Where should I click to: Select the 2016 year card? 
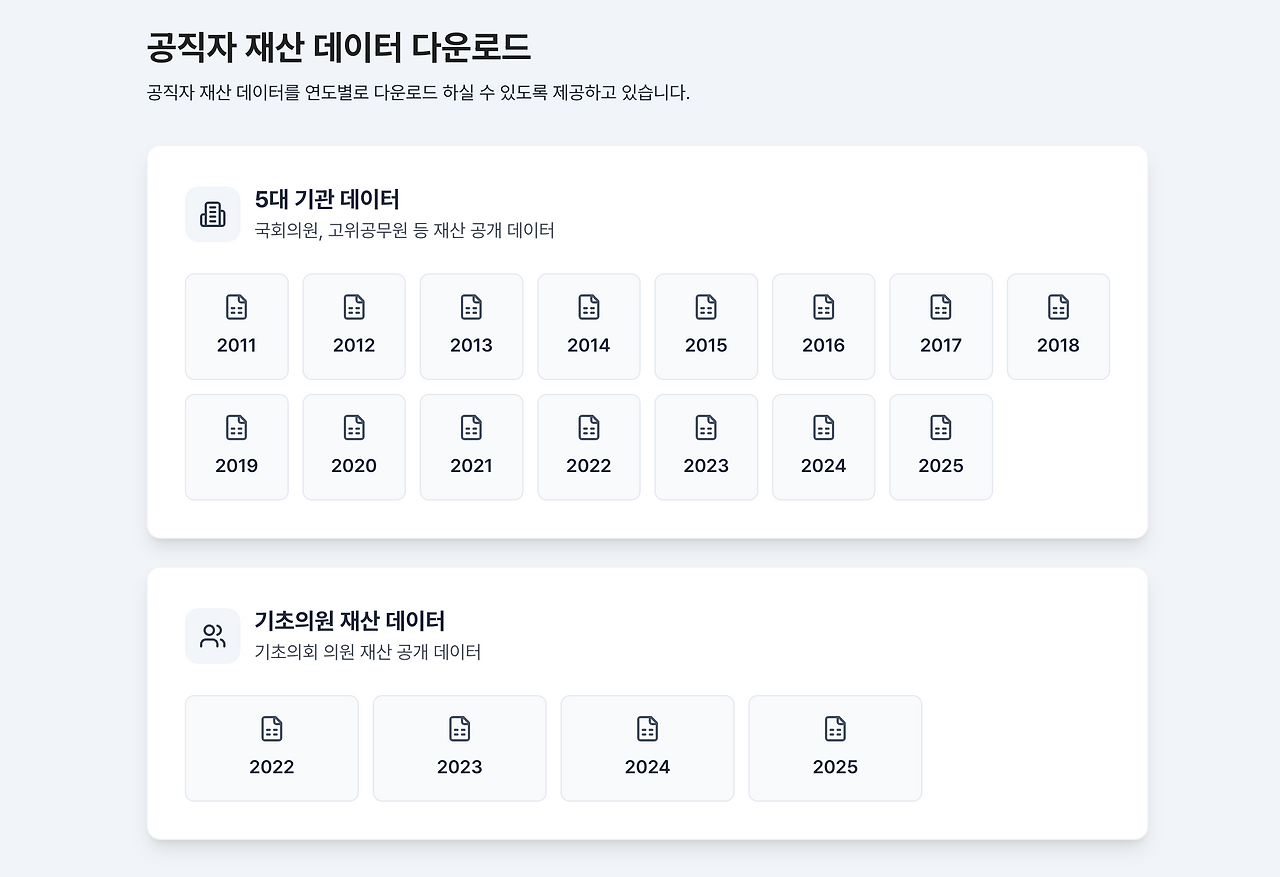[823, 326]
